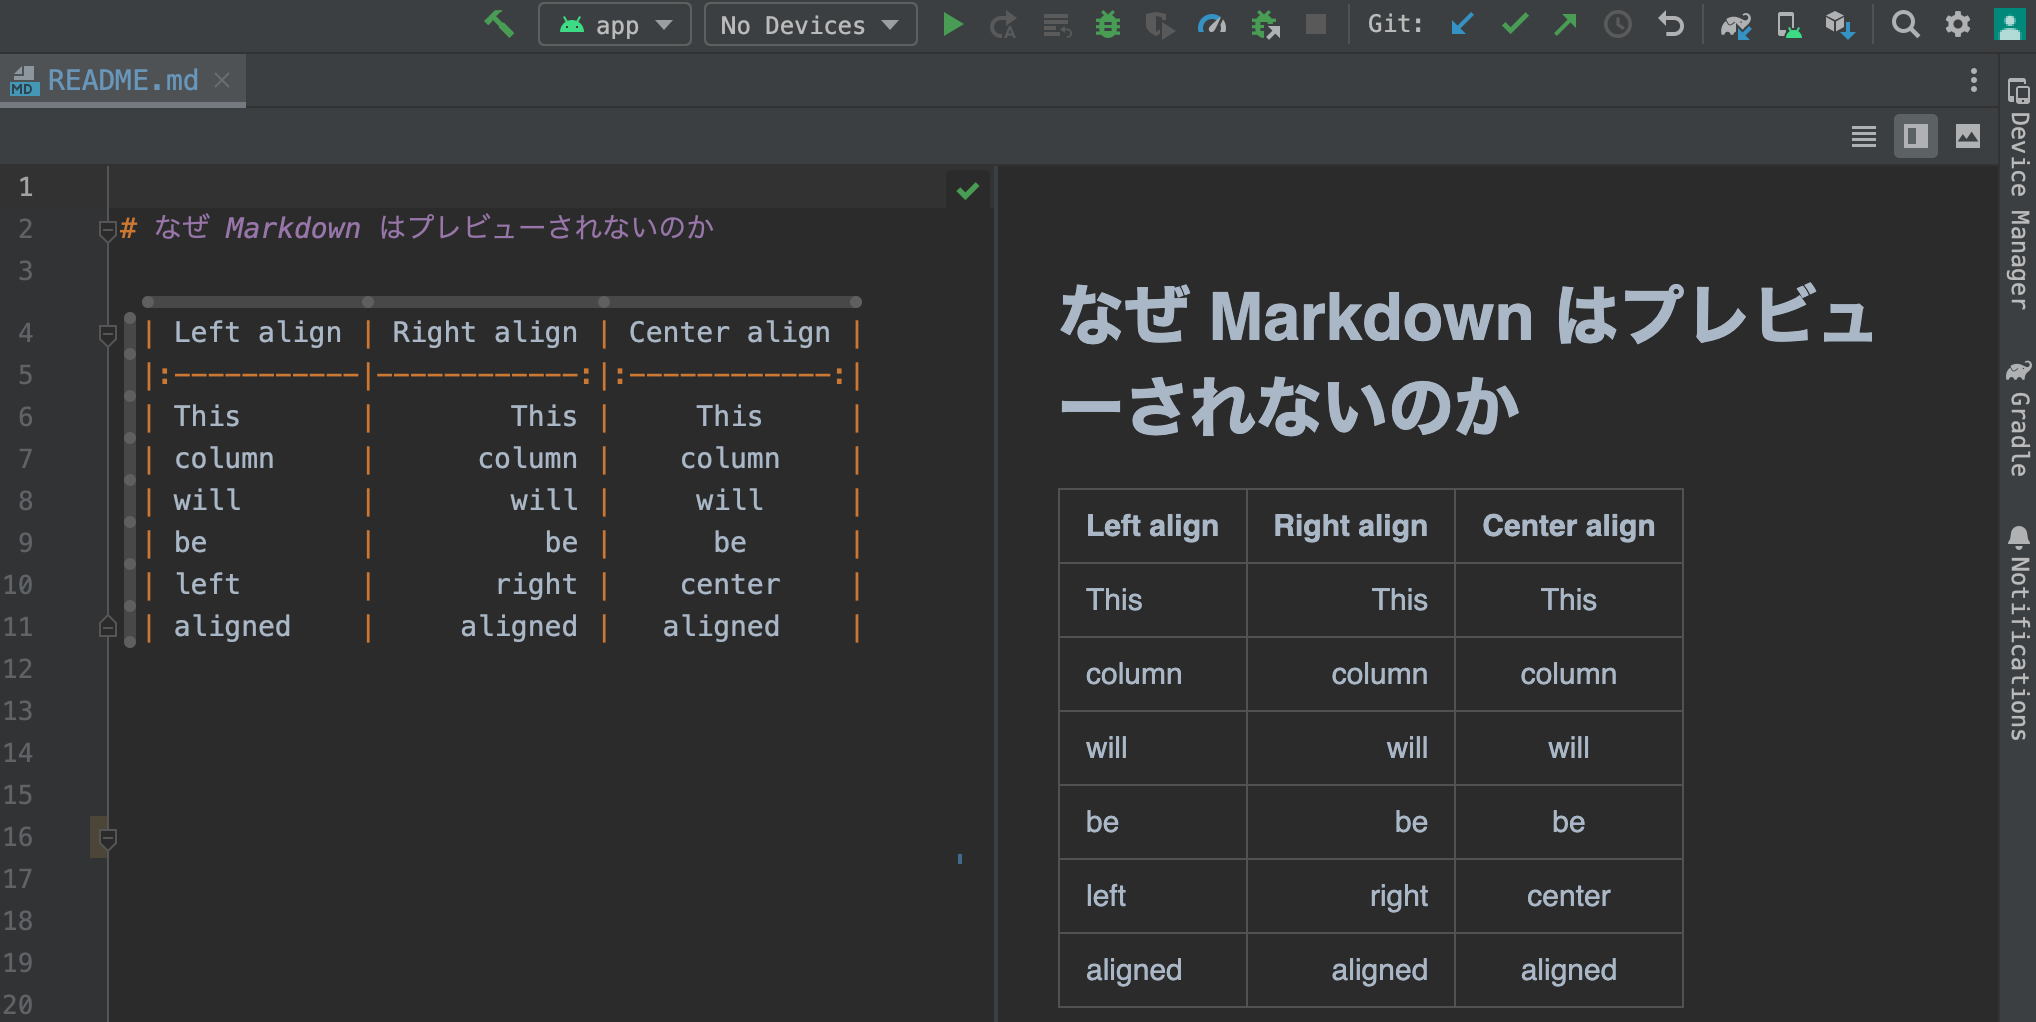Click the 'Center align' header in preview

1568,525
